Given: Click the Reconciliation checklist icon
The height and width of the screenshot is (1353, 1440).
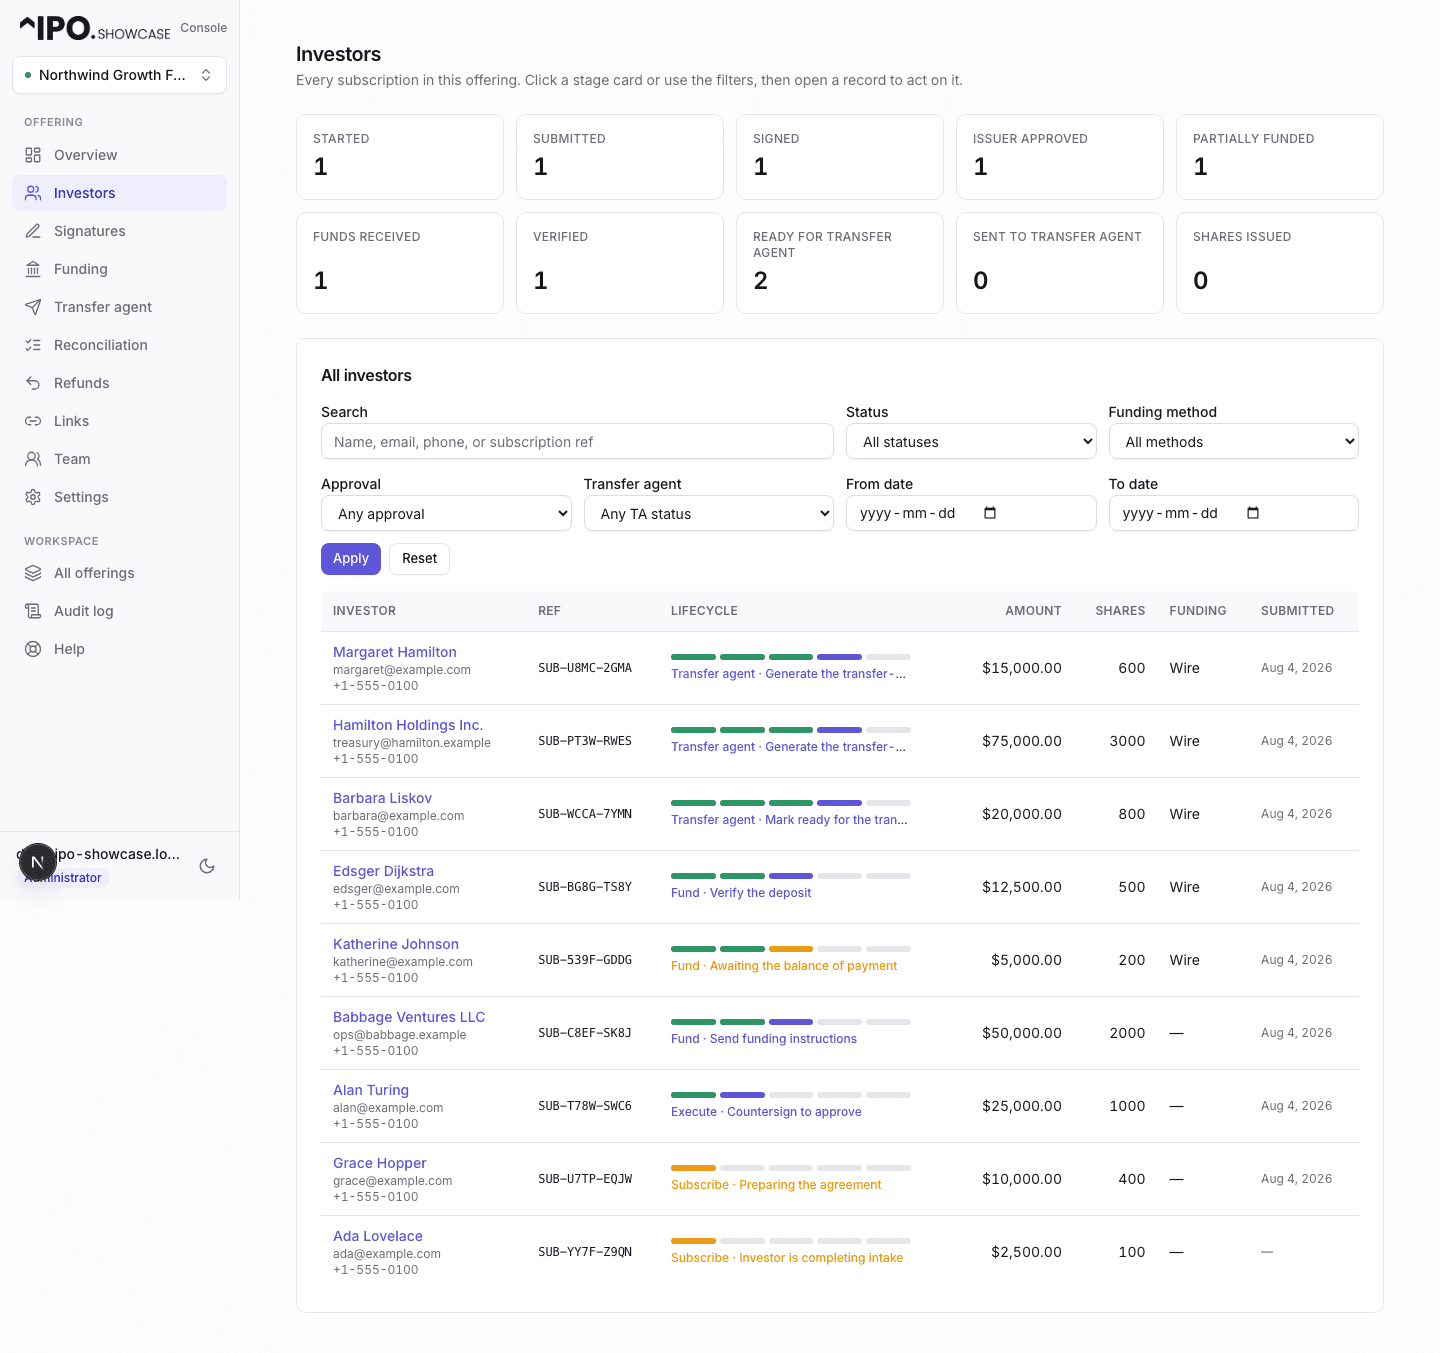Looking at the screenshot, I should click(33, 345).
